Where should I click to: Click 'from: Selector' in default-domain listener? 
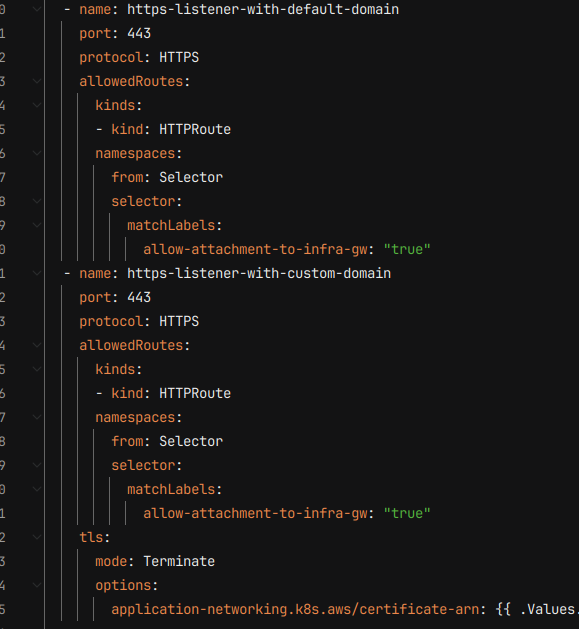point(167,177)
